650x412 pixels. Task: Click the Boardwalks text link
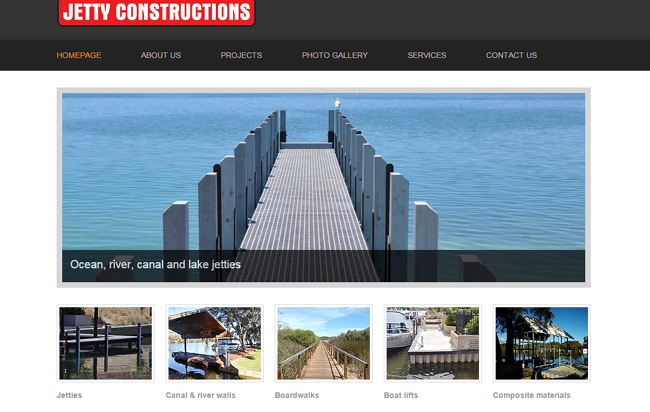[297, 395]
